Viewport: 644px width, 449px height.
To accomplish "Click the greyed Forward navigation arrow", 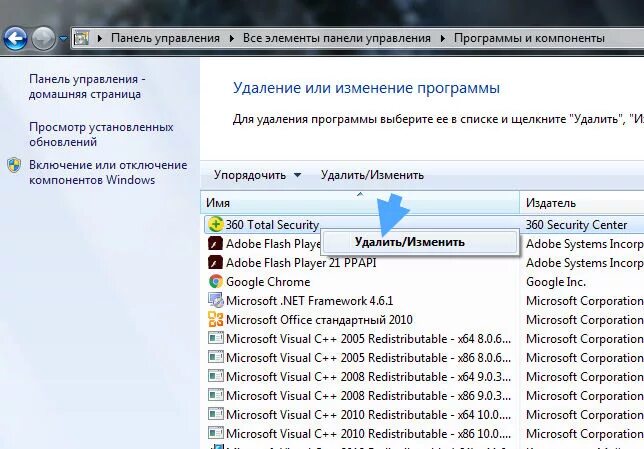I will [43, 39].
